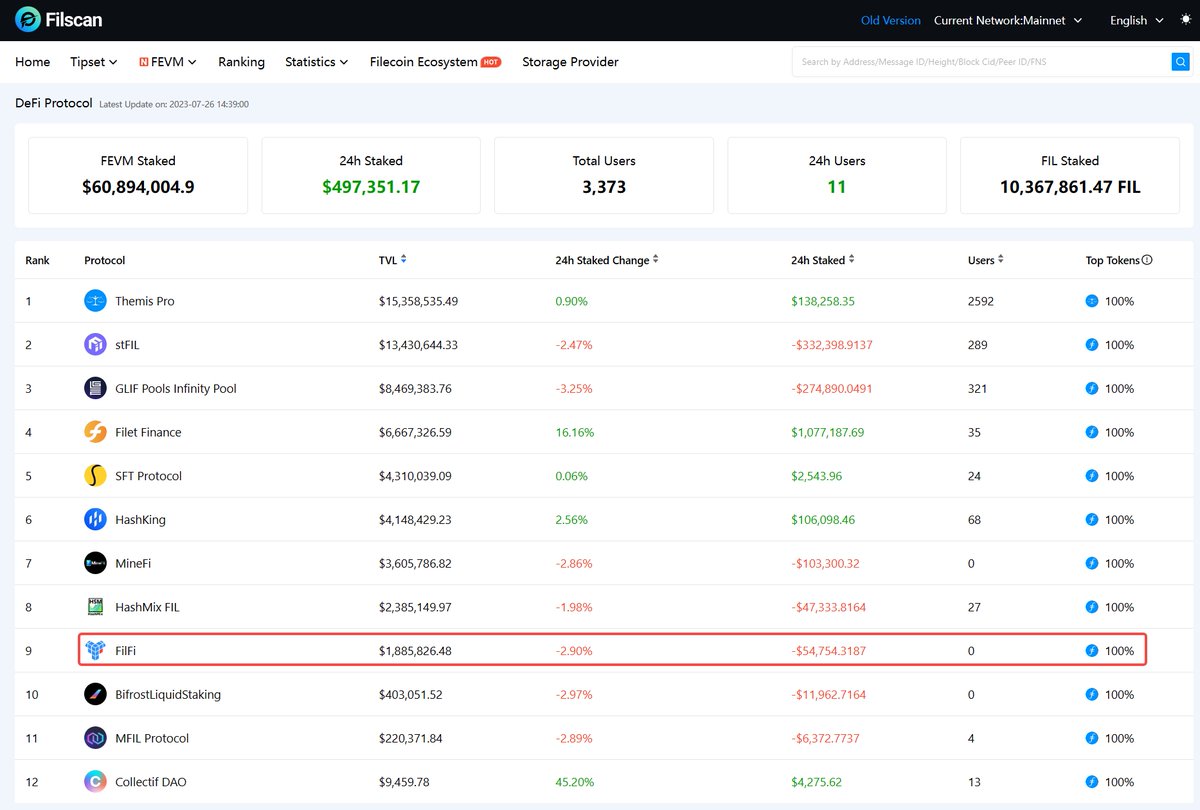Viewport: 1200px width, 810px height.
Task: Click the users count 2592
Action: point(982,301)
